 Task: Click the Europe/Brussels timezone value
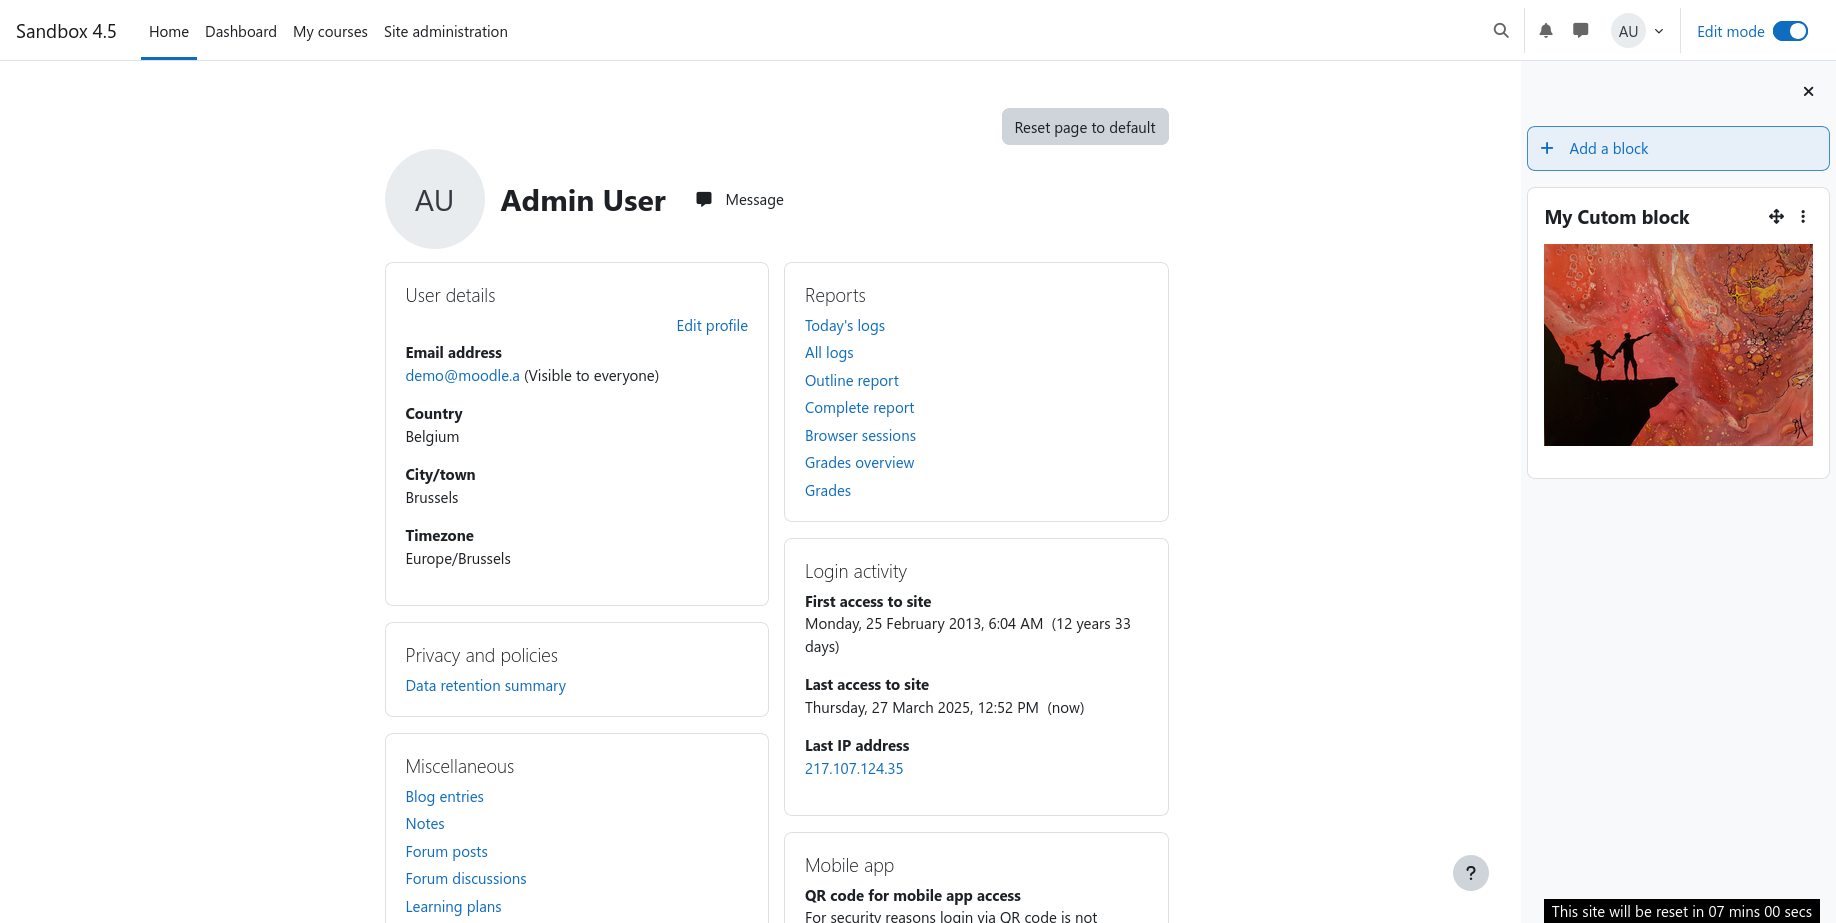tap(458, 558)
